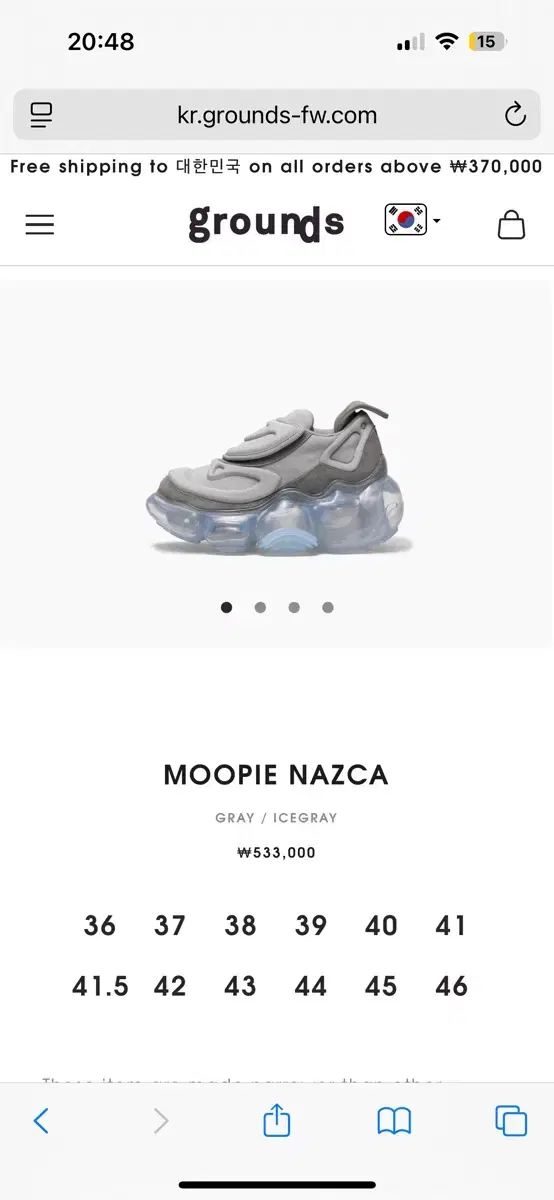Pick size 46 option
The width and height of the screenshot is (554, 1200).
tap(451, 987)
